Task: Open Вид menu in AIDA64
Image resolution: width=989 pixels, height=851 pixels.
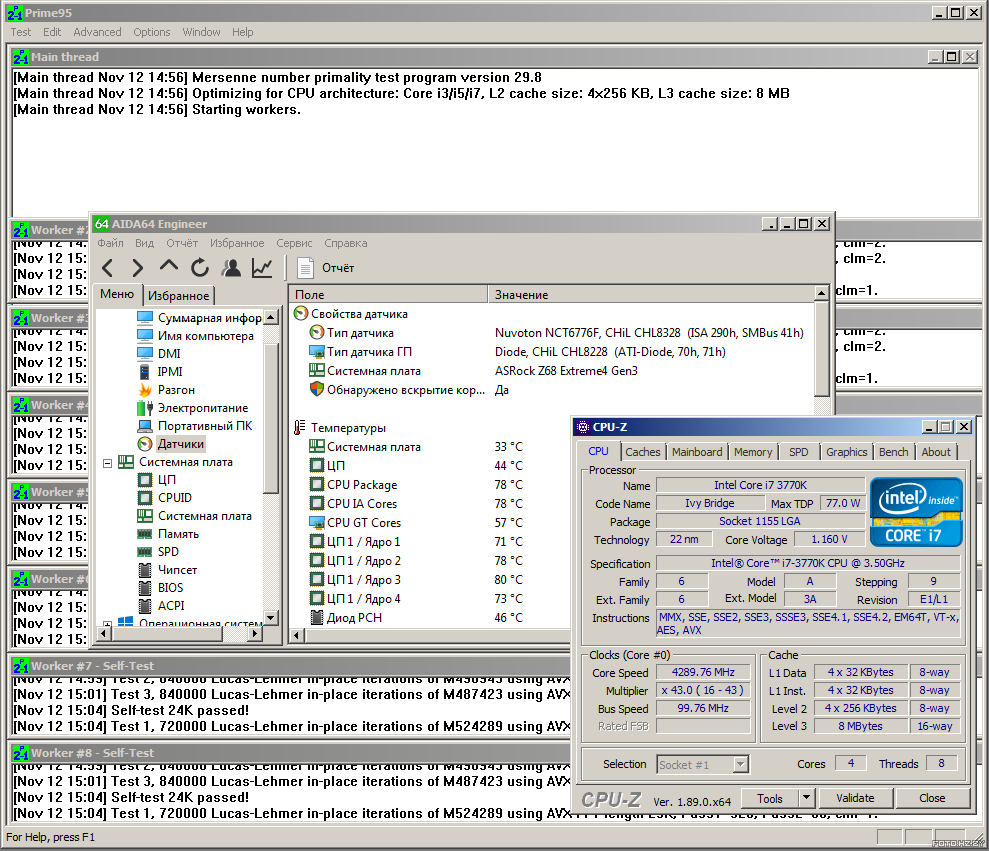Action: pos(144,244)
